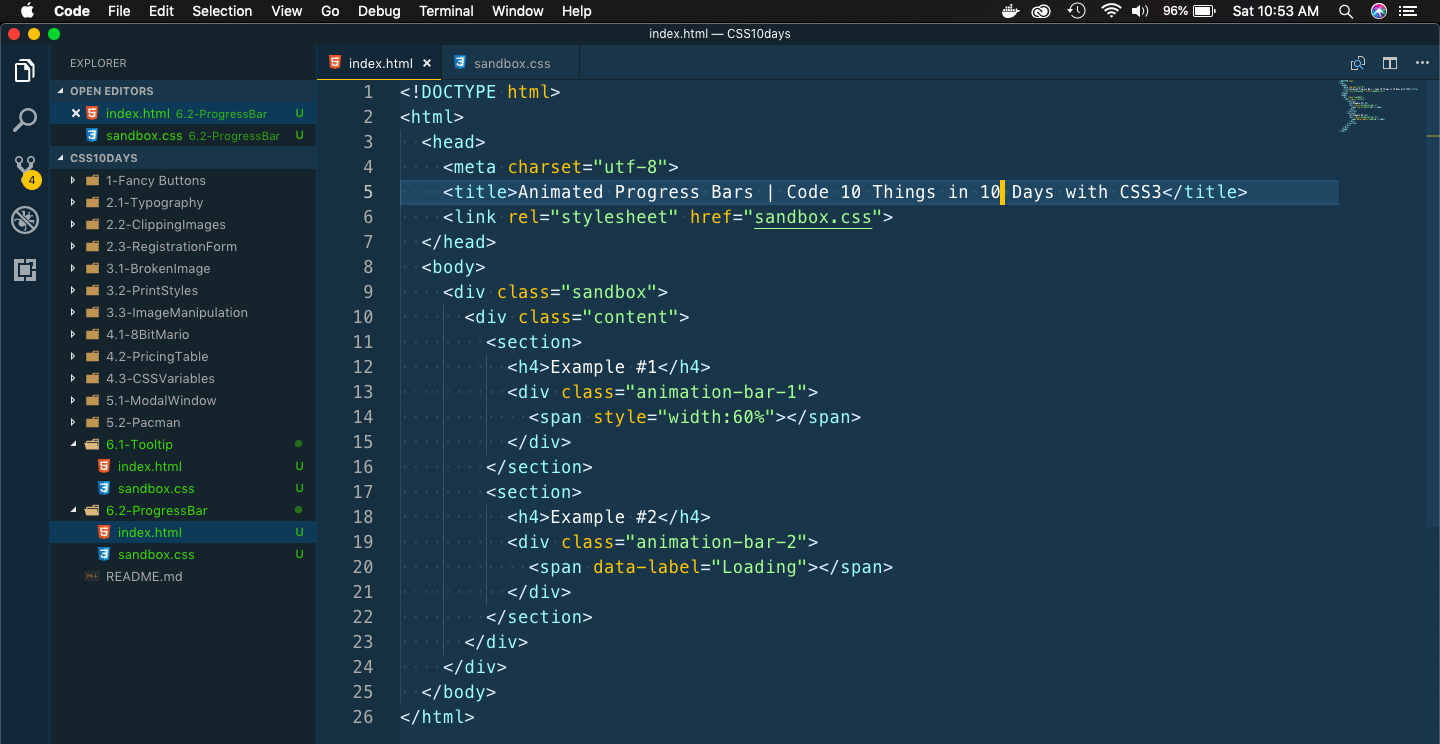The height and width of the screenshot is (744, 1440).
Task: Collapse the OPEN EDITORS section
Action: coord(183,91)
